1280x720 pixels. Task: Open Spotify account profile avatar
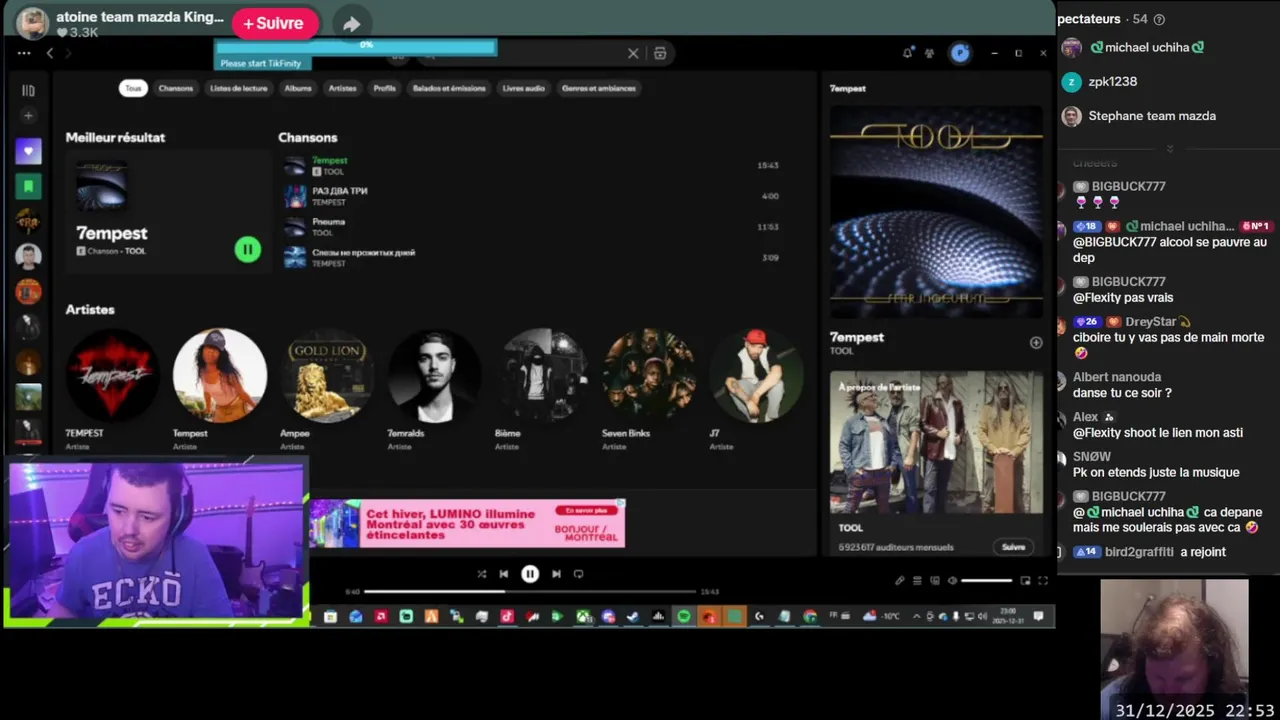click(960, 53)
